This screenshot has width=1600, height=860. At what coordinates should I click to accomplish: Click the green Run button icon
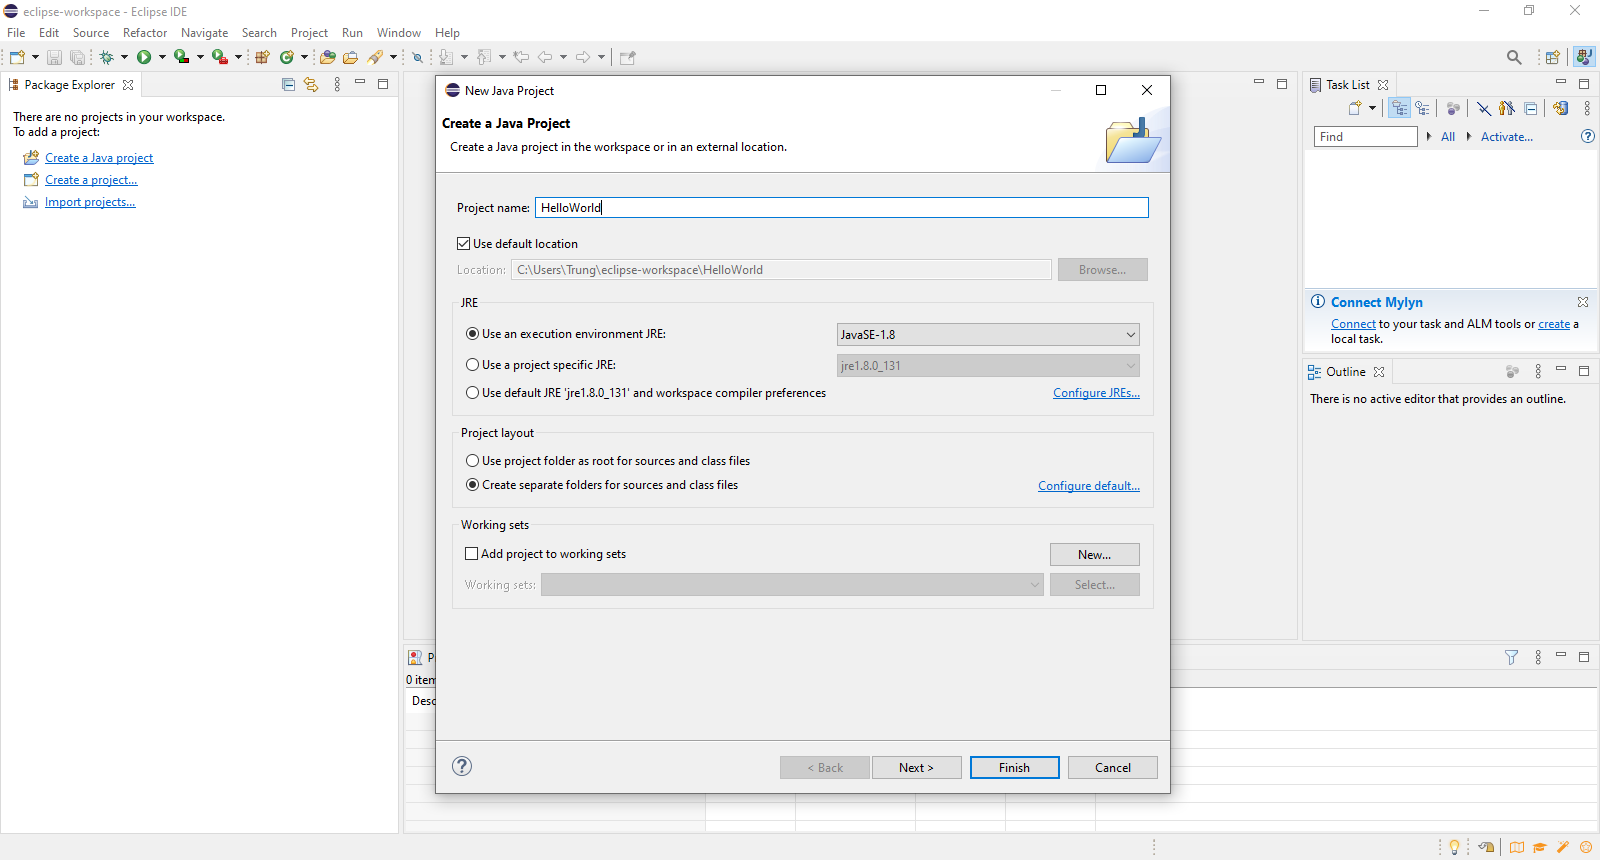click(x=144, y=57)
